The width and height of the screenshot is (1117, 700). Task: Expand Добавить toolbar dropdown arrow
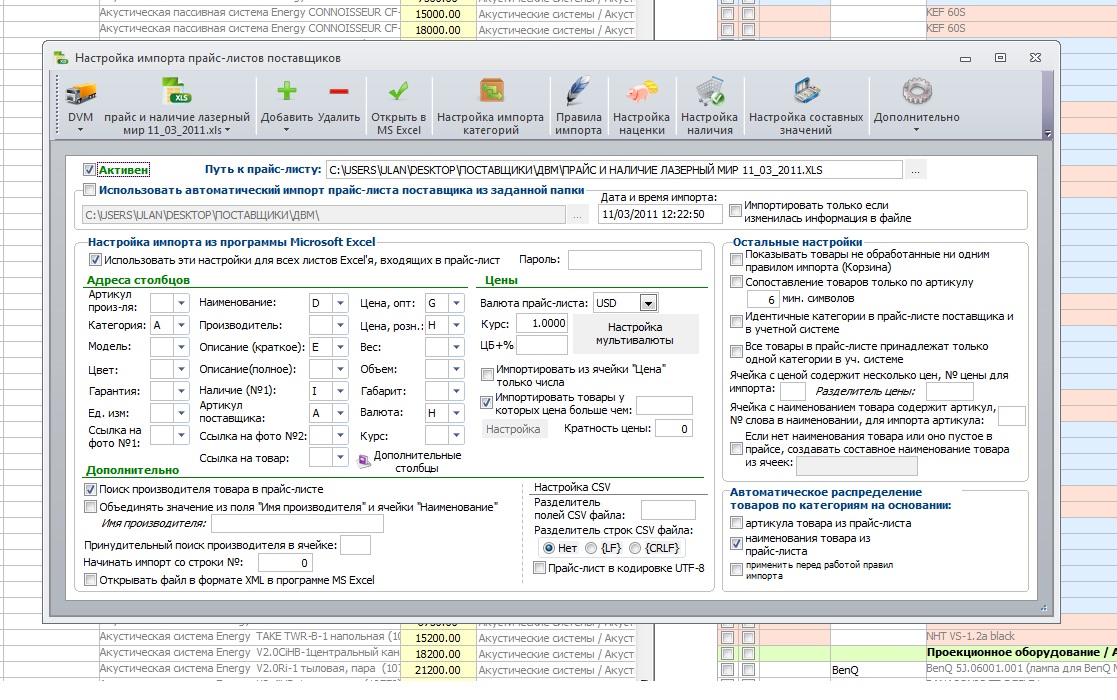click(286, 130)
